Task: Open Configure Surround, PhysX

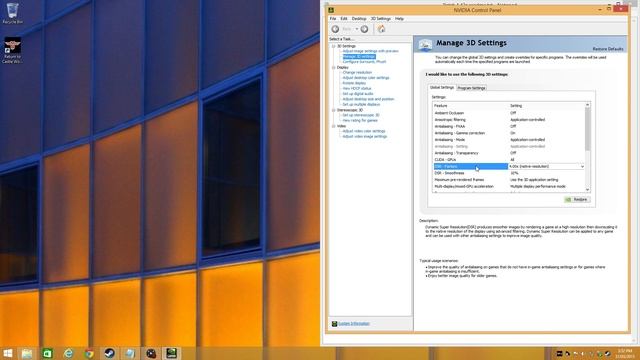Action: pos(364,62)
